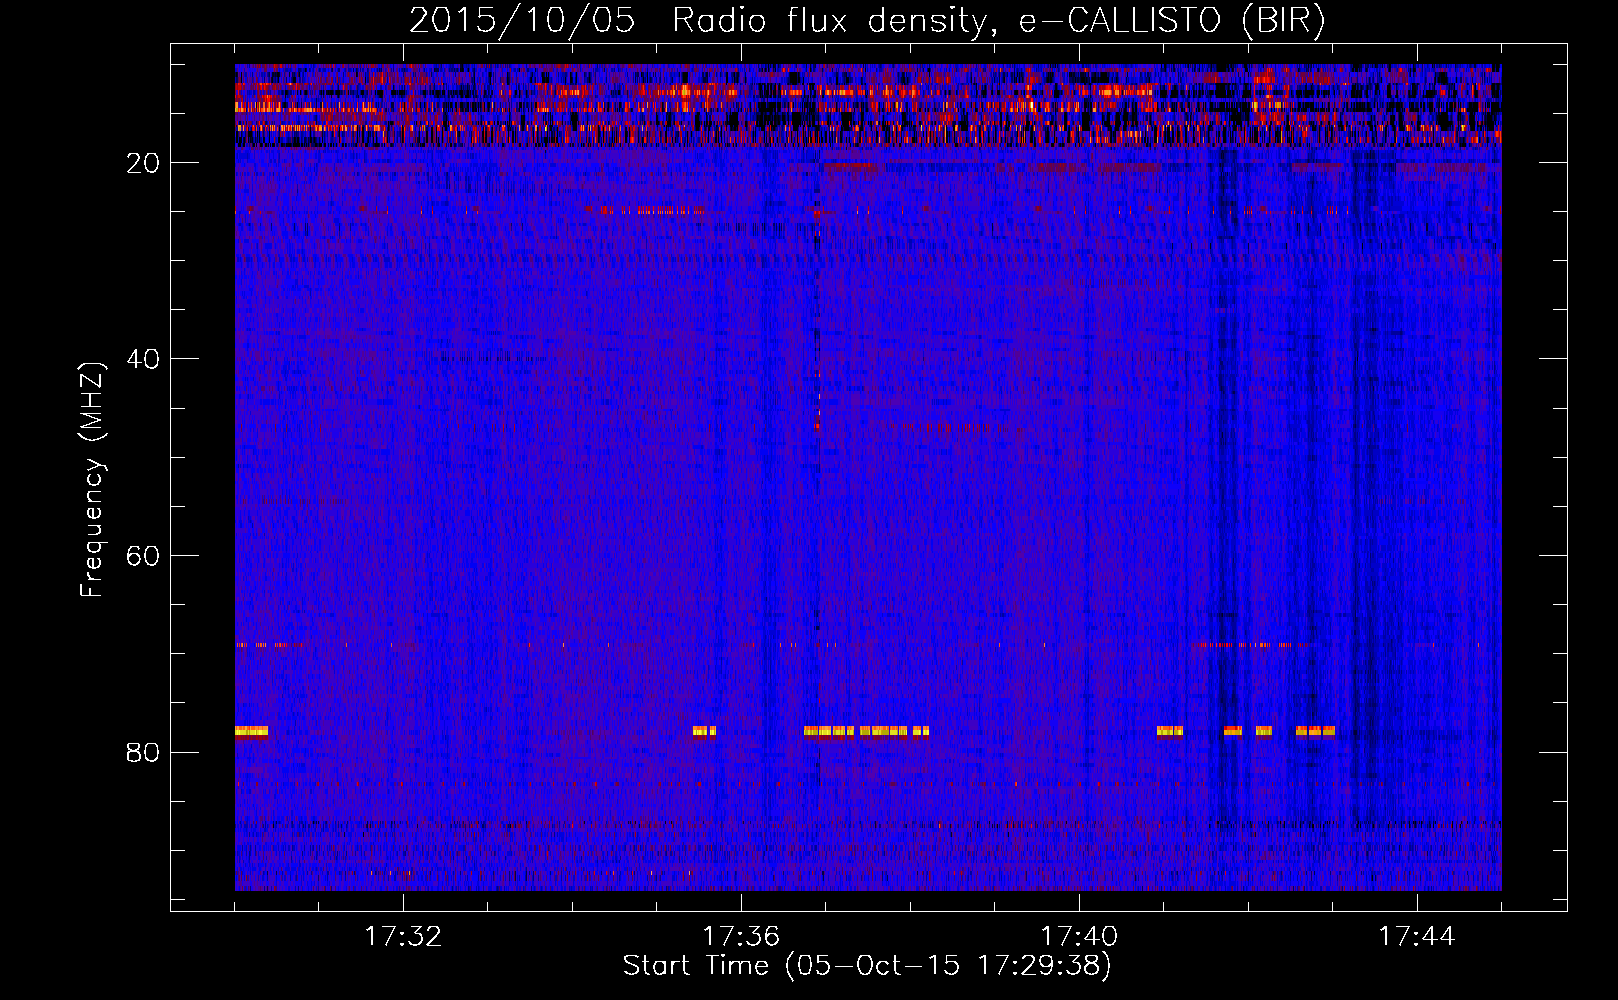Image resolution: width=1618 pixels, height=1000 pixels.
Task: Select the 40 MHz frequency tick label
Action: [x=144, y=359]
